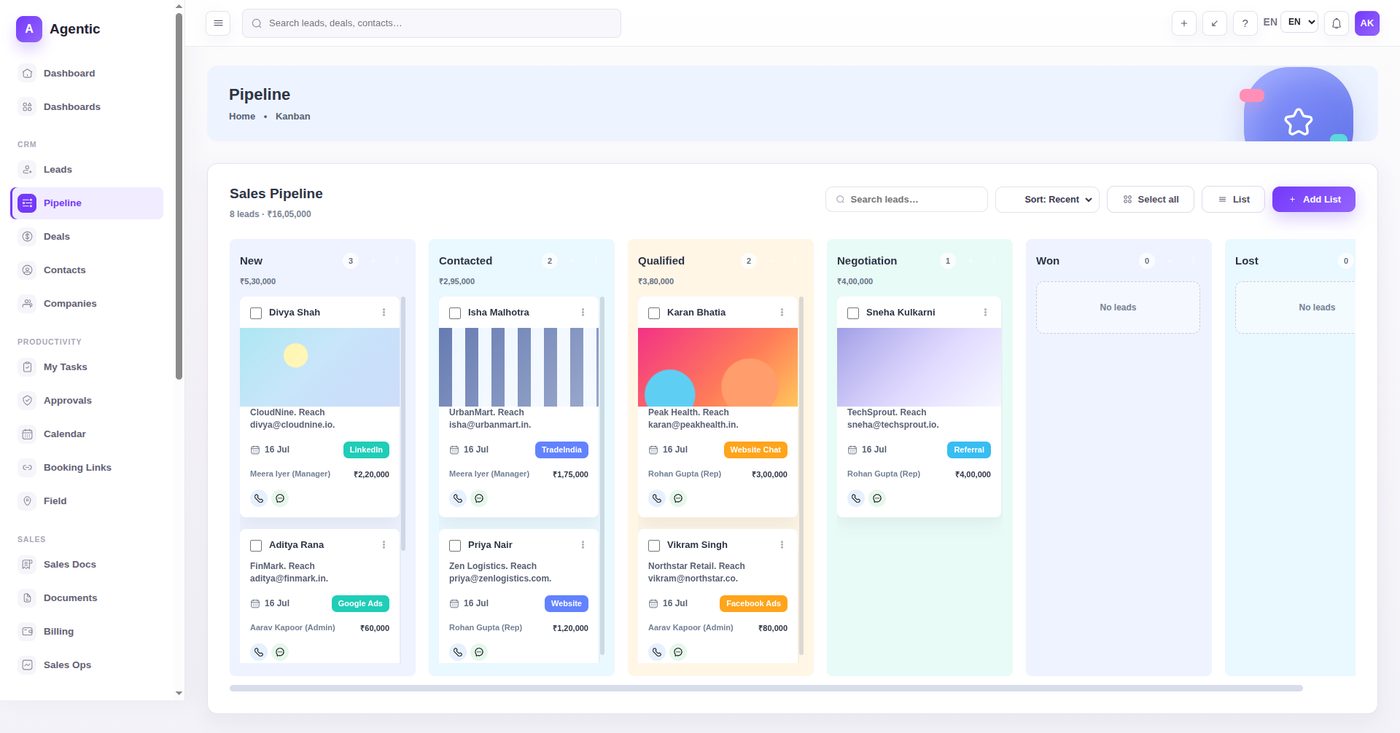Image resolution: width=1400 pixels, height=733 pixels.
Task: Click the horizontal kanban board scrollbar
Action: click(x=766, y=688)
